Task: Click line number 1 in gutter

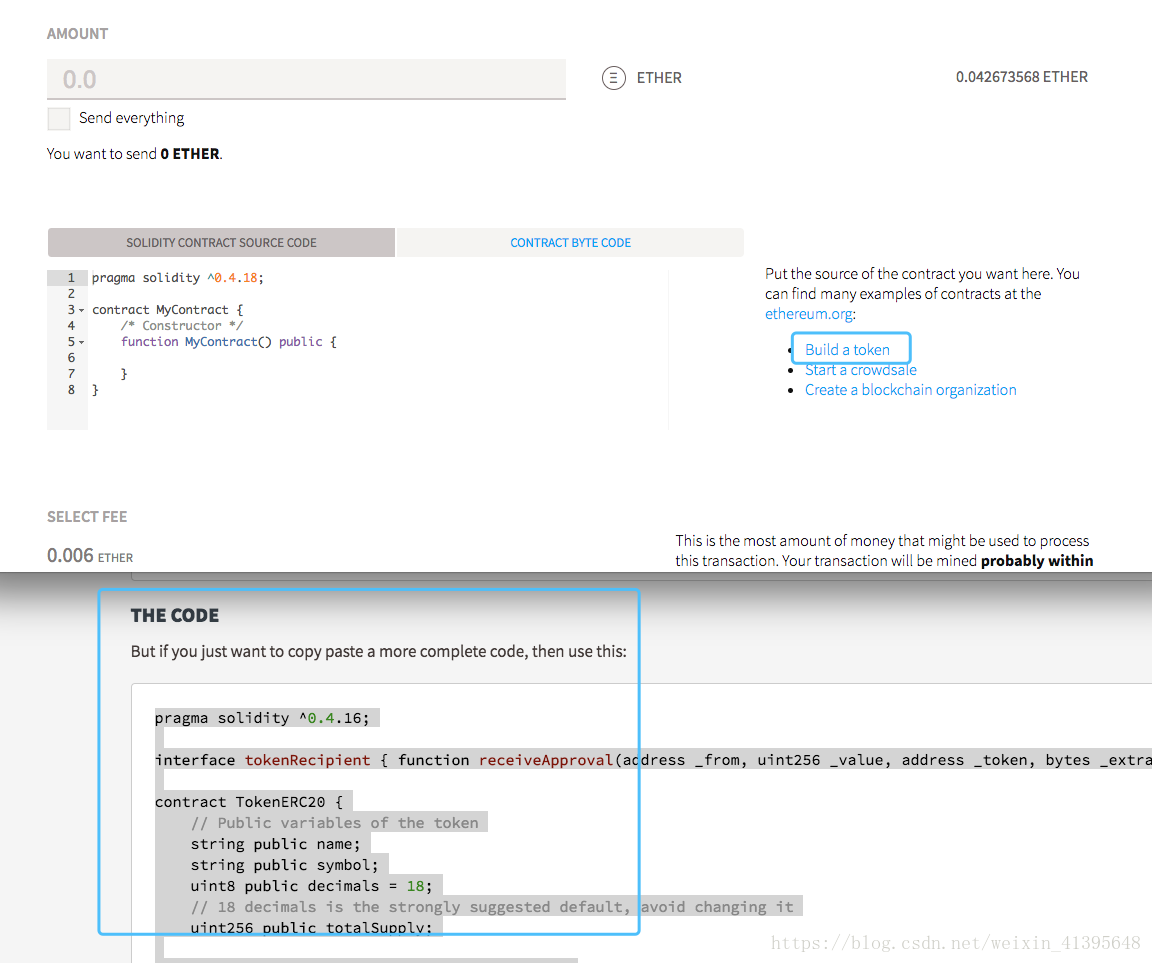Action: 71,278
